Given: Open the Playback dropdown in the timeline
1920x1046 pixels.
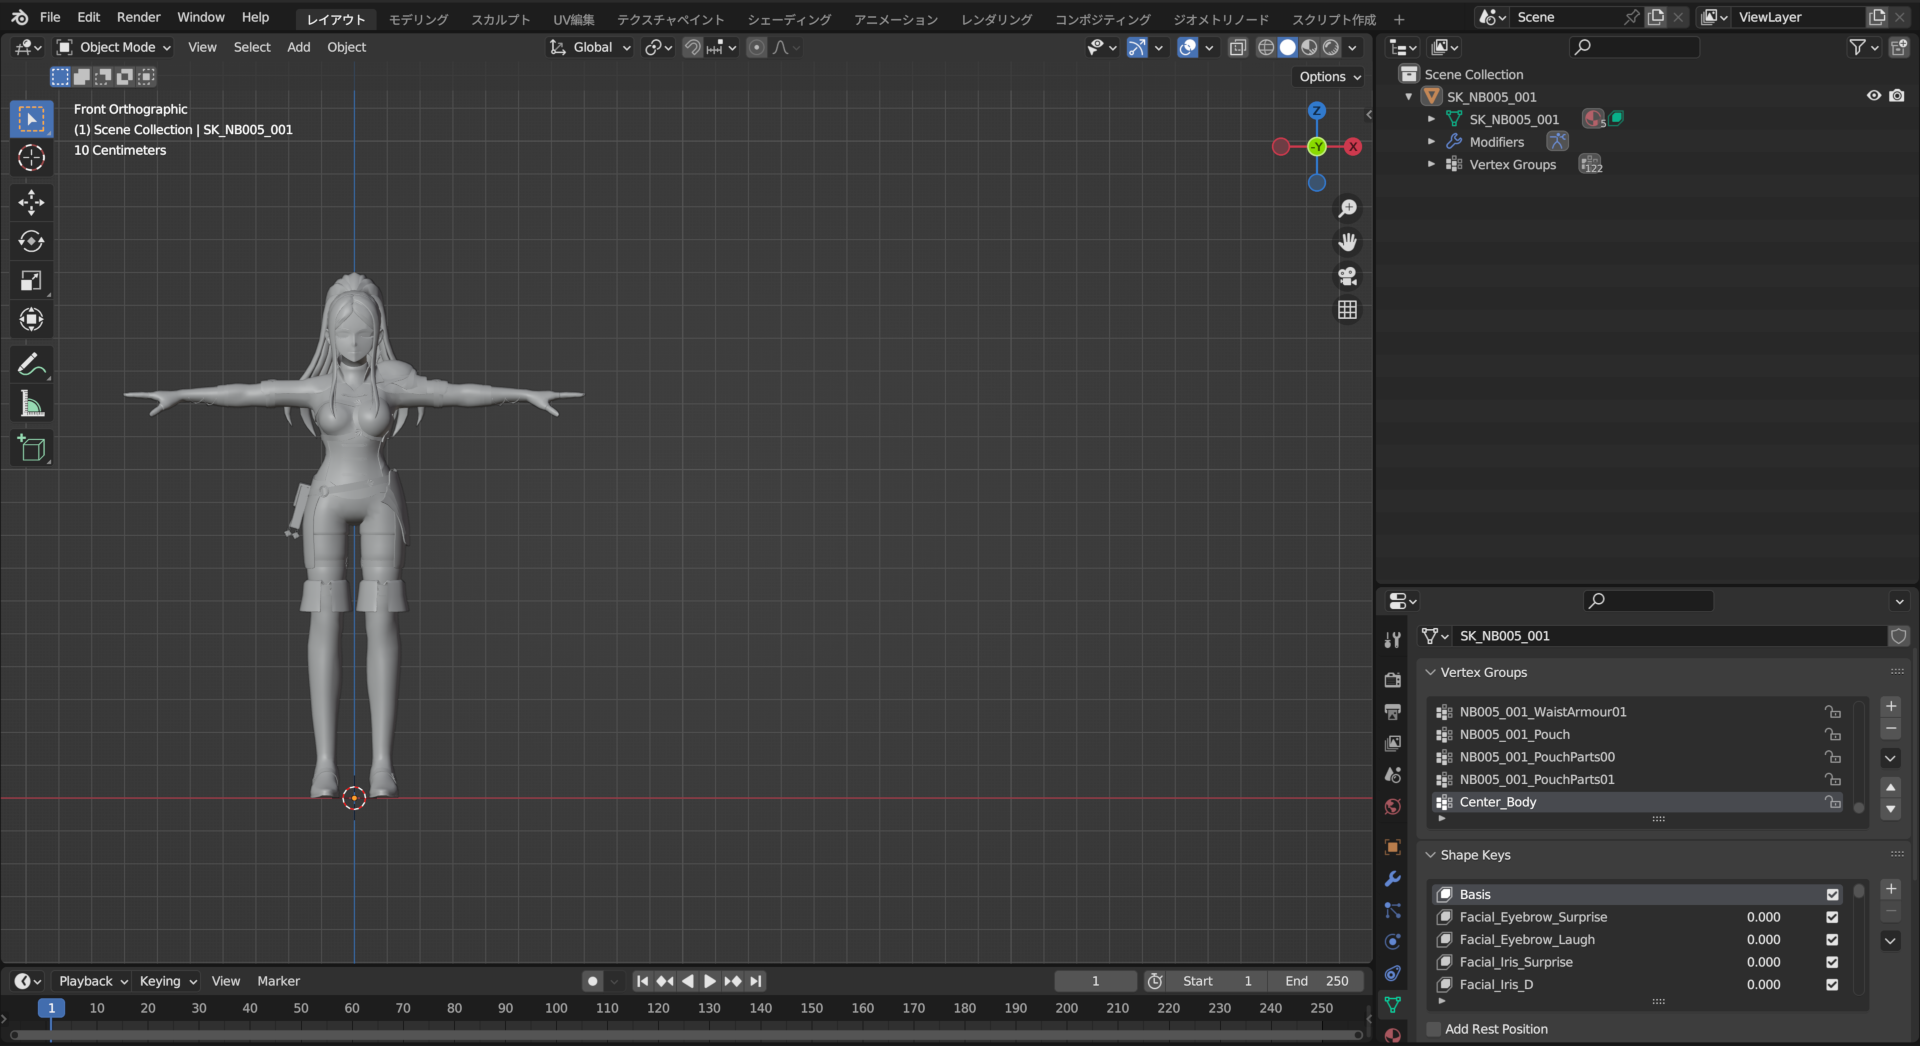Looking at the screenshot, I should click(93, 981).
